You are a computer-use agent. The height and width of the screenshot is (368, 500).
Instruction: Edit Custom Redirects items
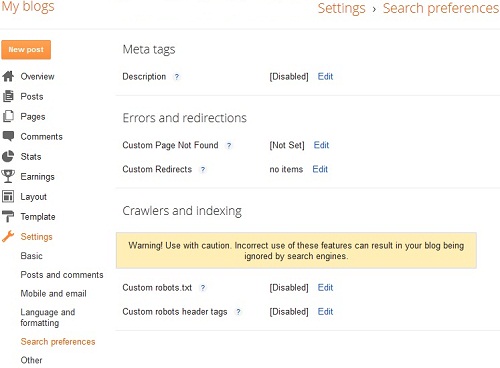coord(320,169)
